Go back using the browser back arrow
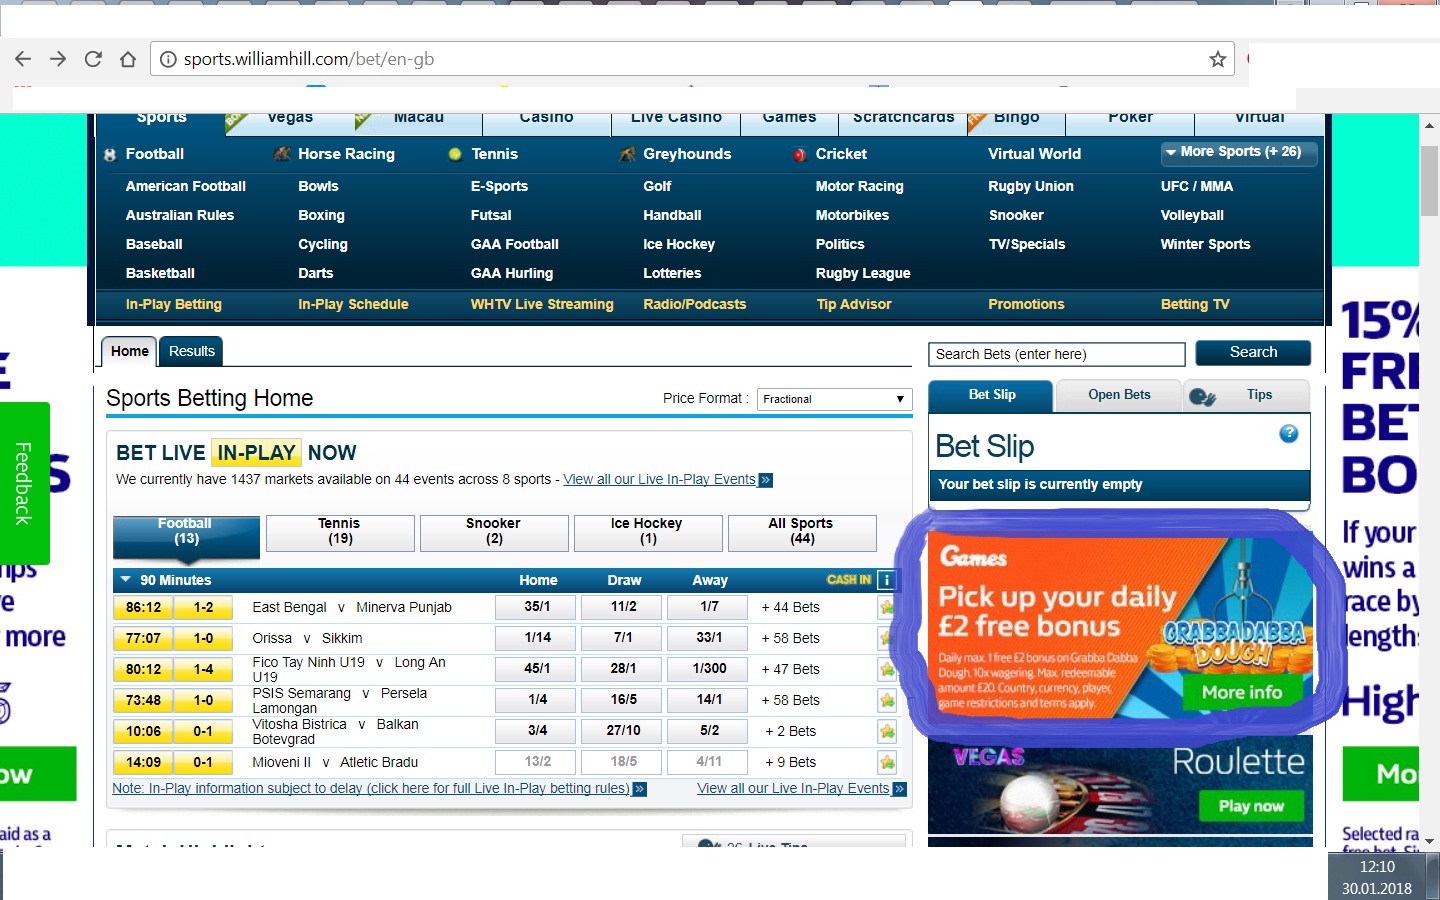 23,59
